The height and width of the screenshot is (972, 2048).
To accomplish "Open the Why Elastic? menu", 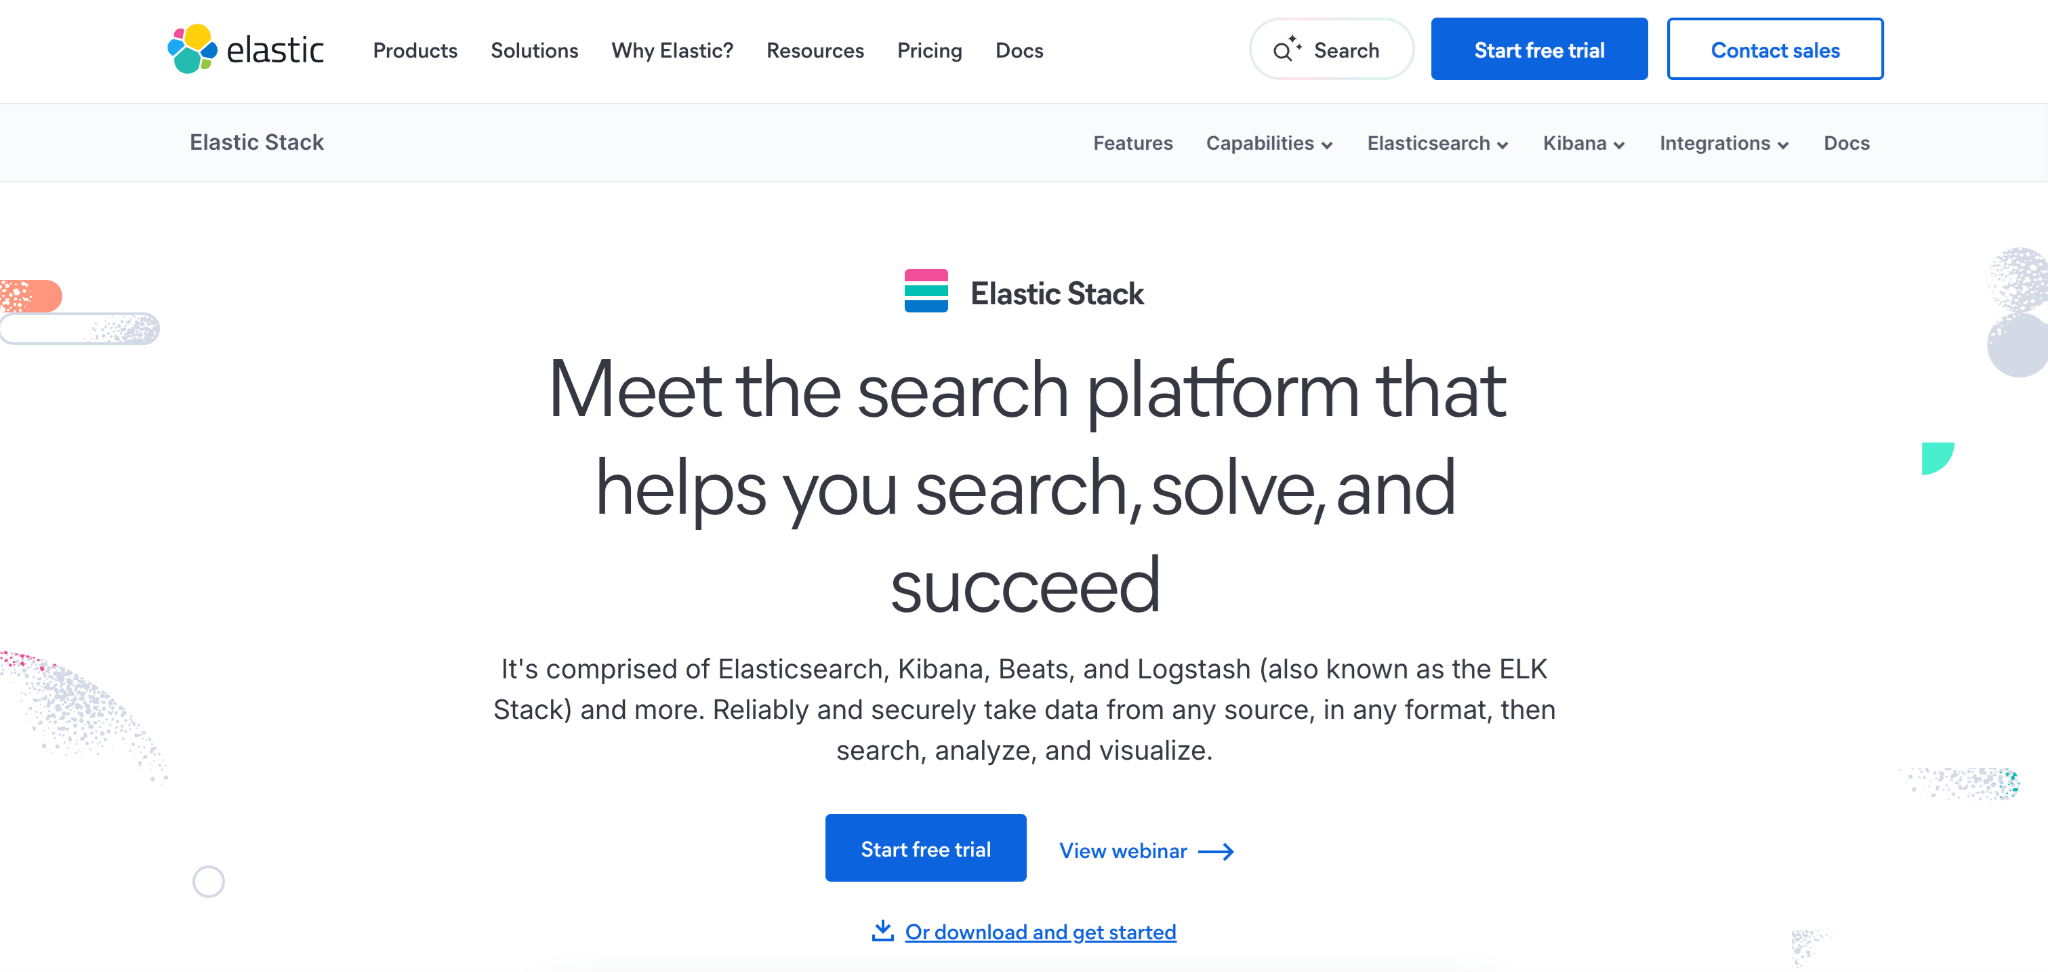I will point(672,50).
